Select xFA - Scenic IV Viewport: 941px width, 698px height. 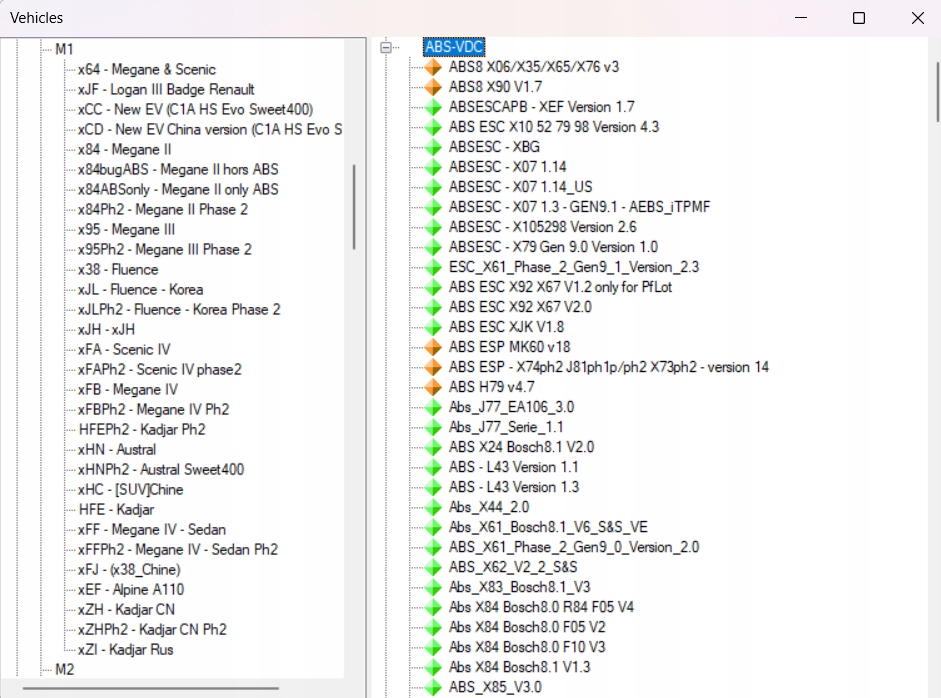(x=124, y=349)
